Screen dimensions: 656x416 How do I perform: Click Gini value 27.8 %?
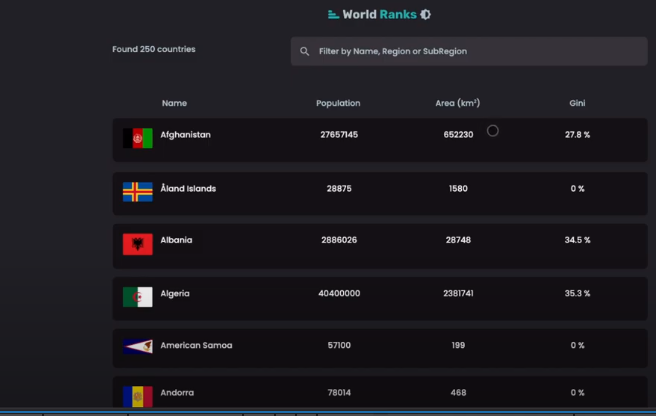[577, 135]
